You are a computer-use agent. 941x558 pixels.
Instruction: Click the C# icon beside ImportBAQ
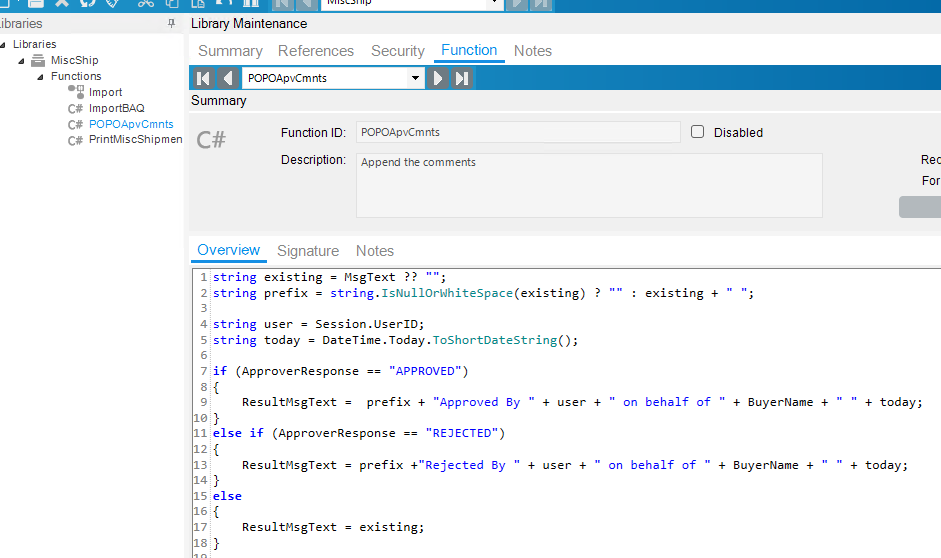click(x=75, y=108)
